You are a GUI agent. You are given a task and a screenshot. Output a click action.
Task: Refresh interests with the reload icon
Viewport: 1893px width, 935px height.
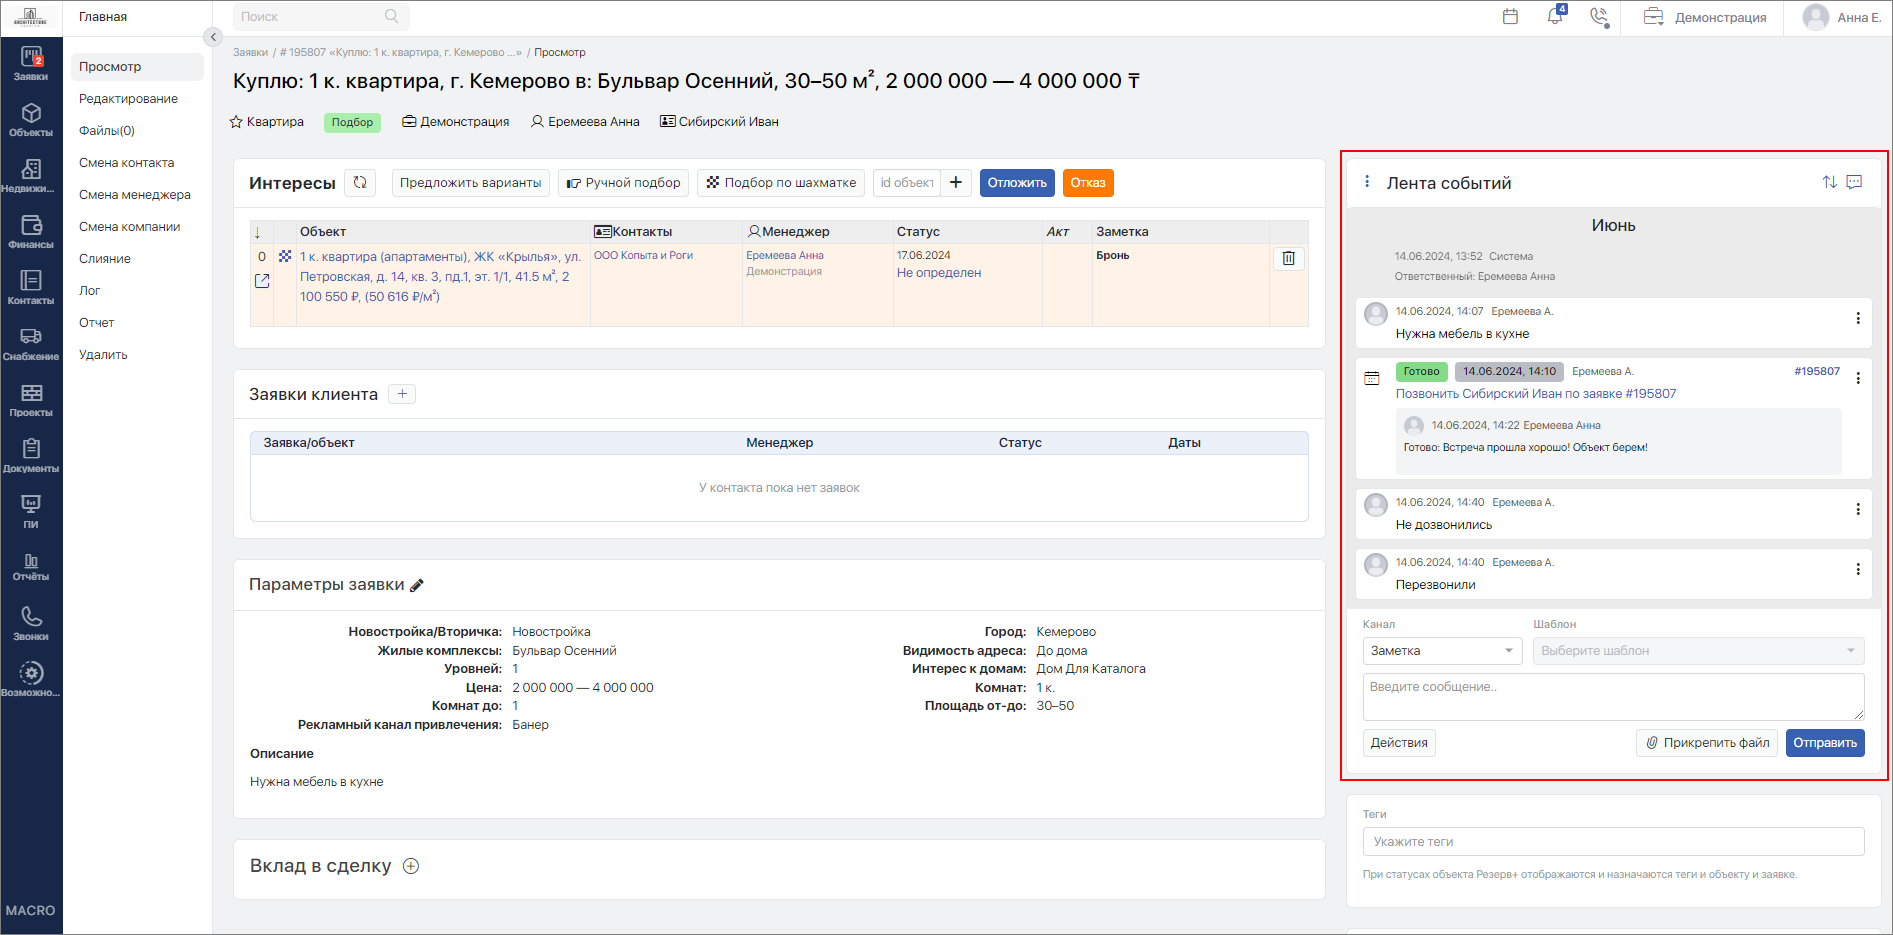[x=360, y=182]
